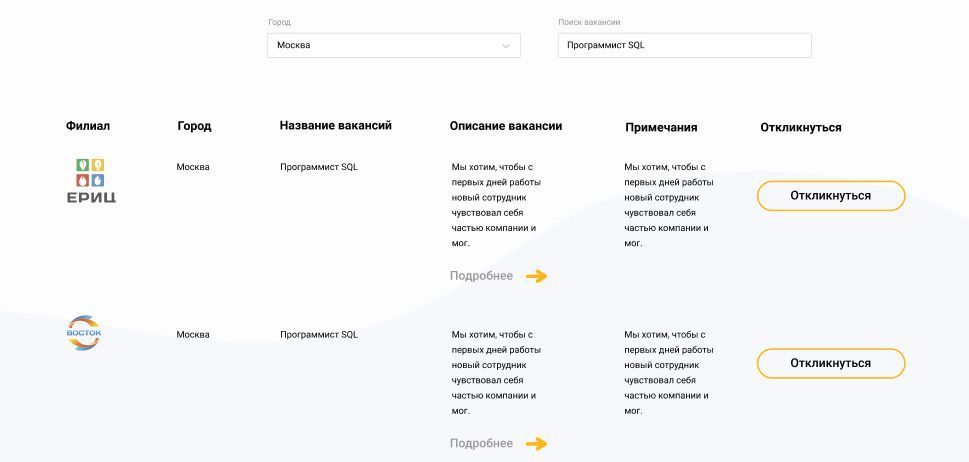
Task: Select Программист SQL title in the ЕРИЦ row
Action: click(x=318, y=167)
